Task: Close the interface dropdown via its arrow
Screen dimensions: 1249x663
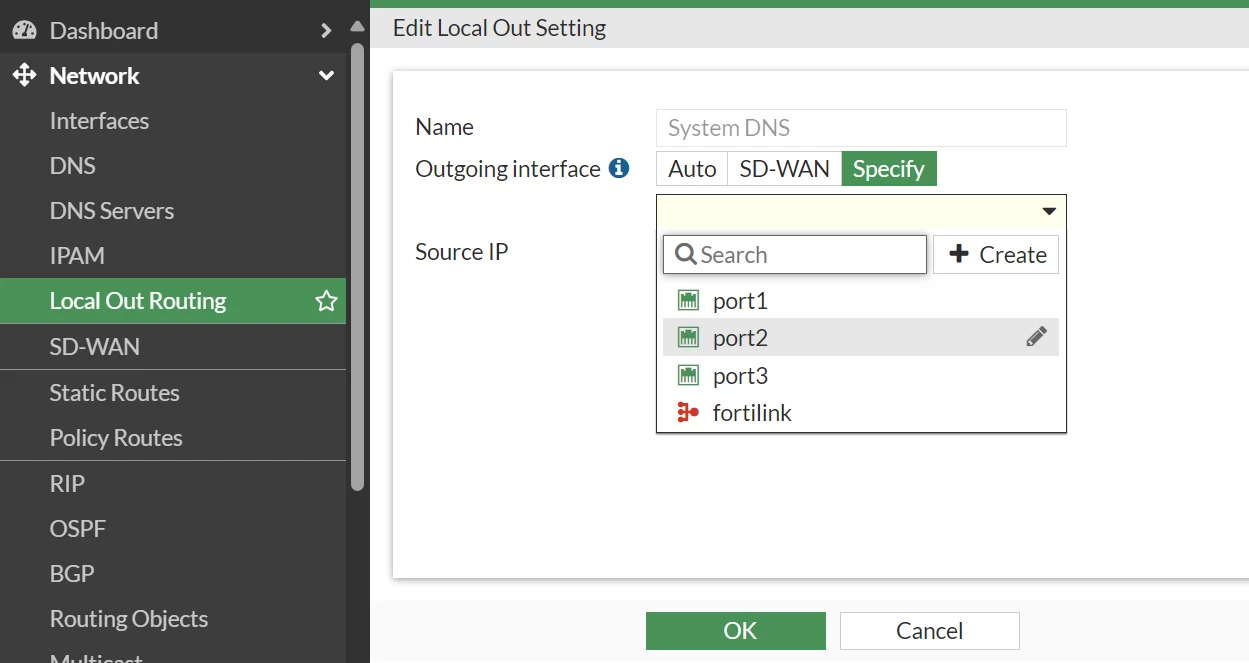Action: click(1049, 211)
